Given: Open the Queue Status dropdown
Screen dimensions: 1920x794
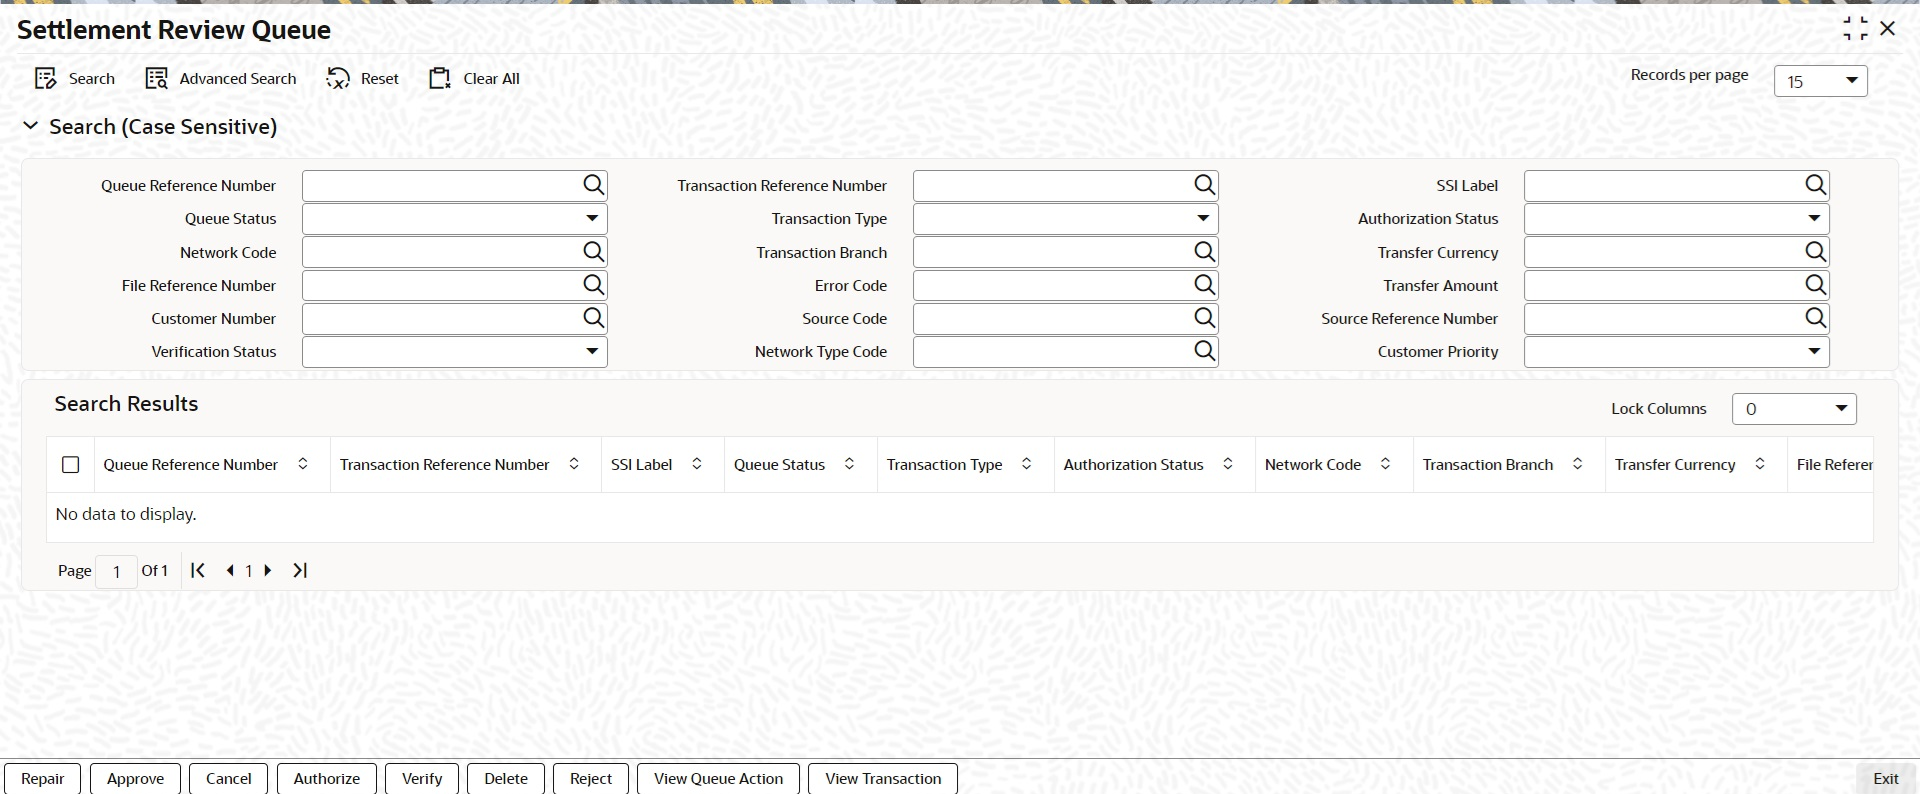Looking at the screenshot, I should tap(455, 219).
